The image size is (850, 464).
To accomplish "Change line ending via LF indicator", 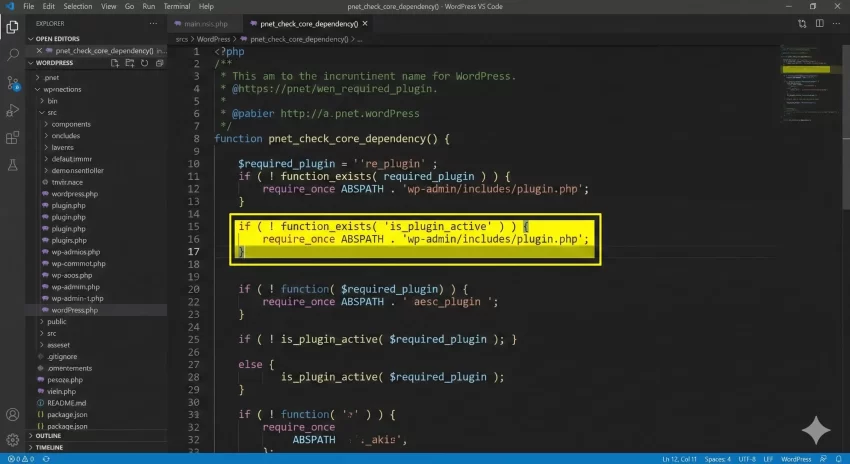I will click(x=768, y=459).
